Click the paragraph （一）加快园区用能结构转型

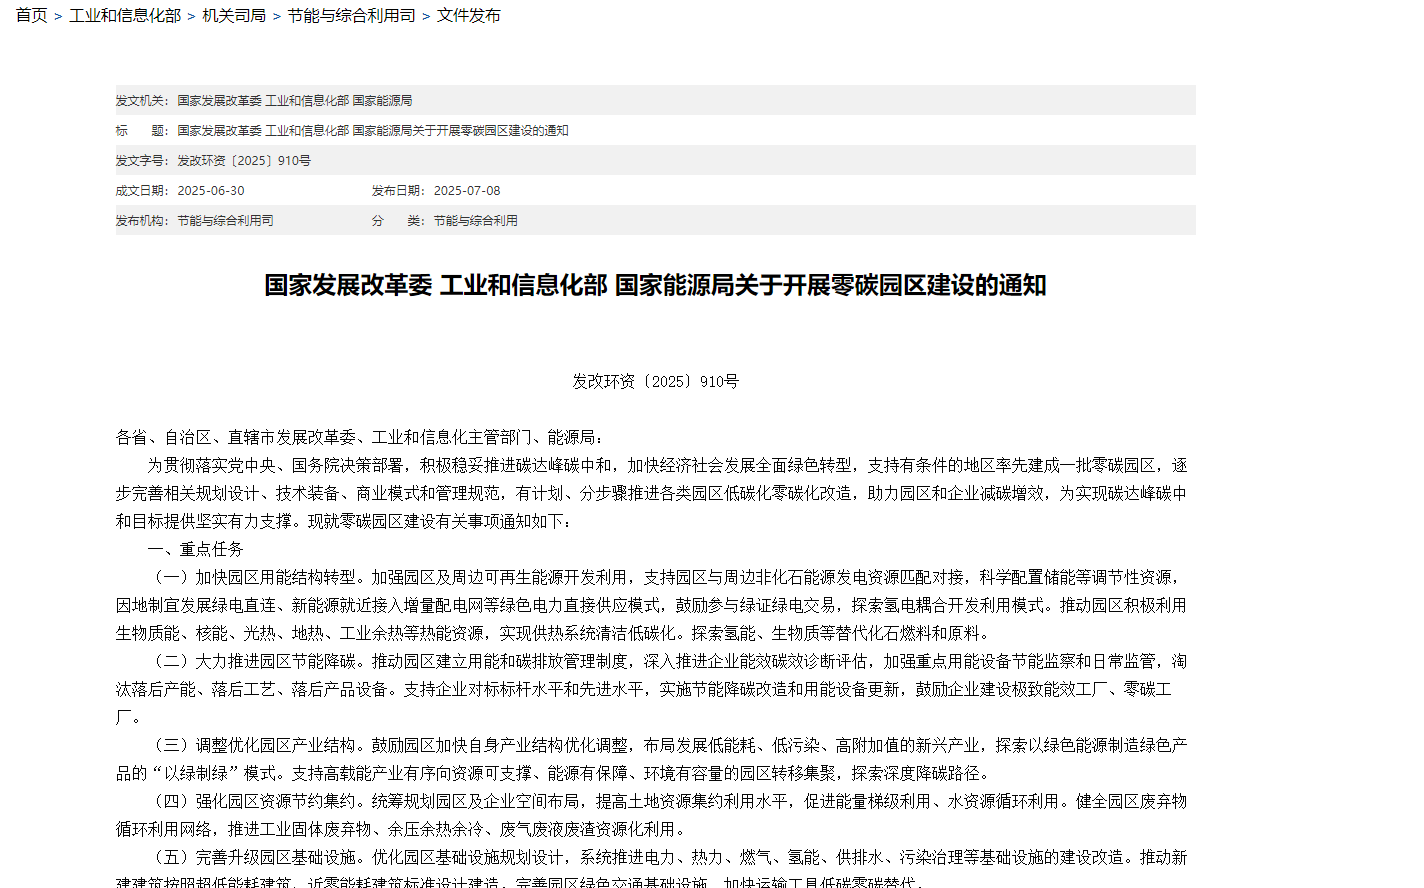[x=652, y=605]
